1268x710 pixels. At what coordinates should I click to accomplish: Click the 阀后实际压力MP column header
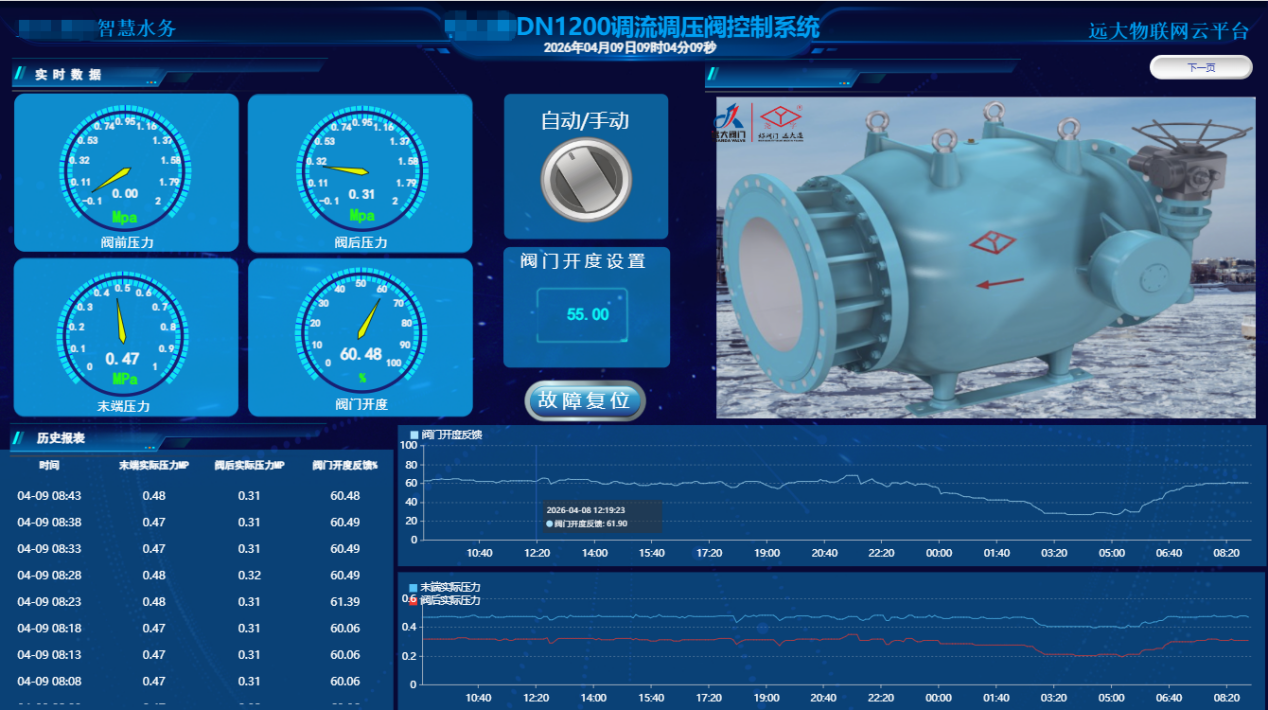coord(249,466)
